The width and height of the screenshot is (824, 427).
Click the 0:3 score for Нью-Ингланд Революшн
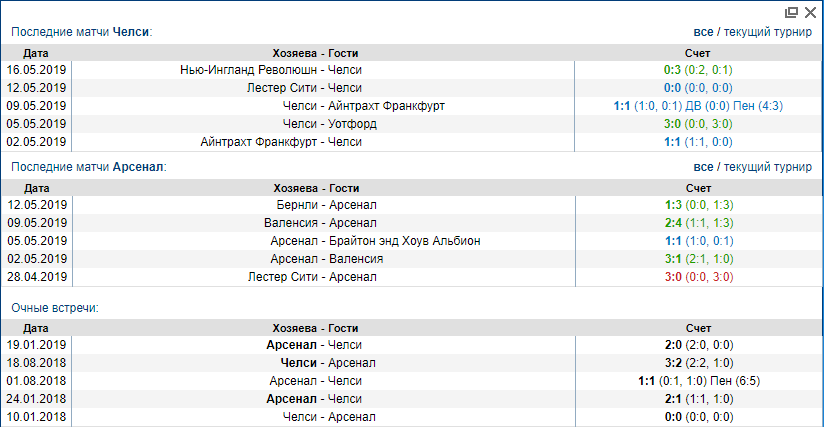(671, 70)
